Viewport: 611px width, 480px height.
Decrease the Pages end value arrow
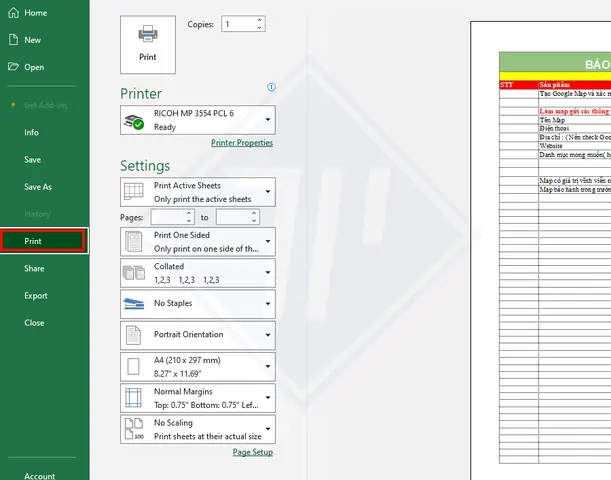coord(254,221)
